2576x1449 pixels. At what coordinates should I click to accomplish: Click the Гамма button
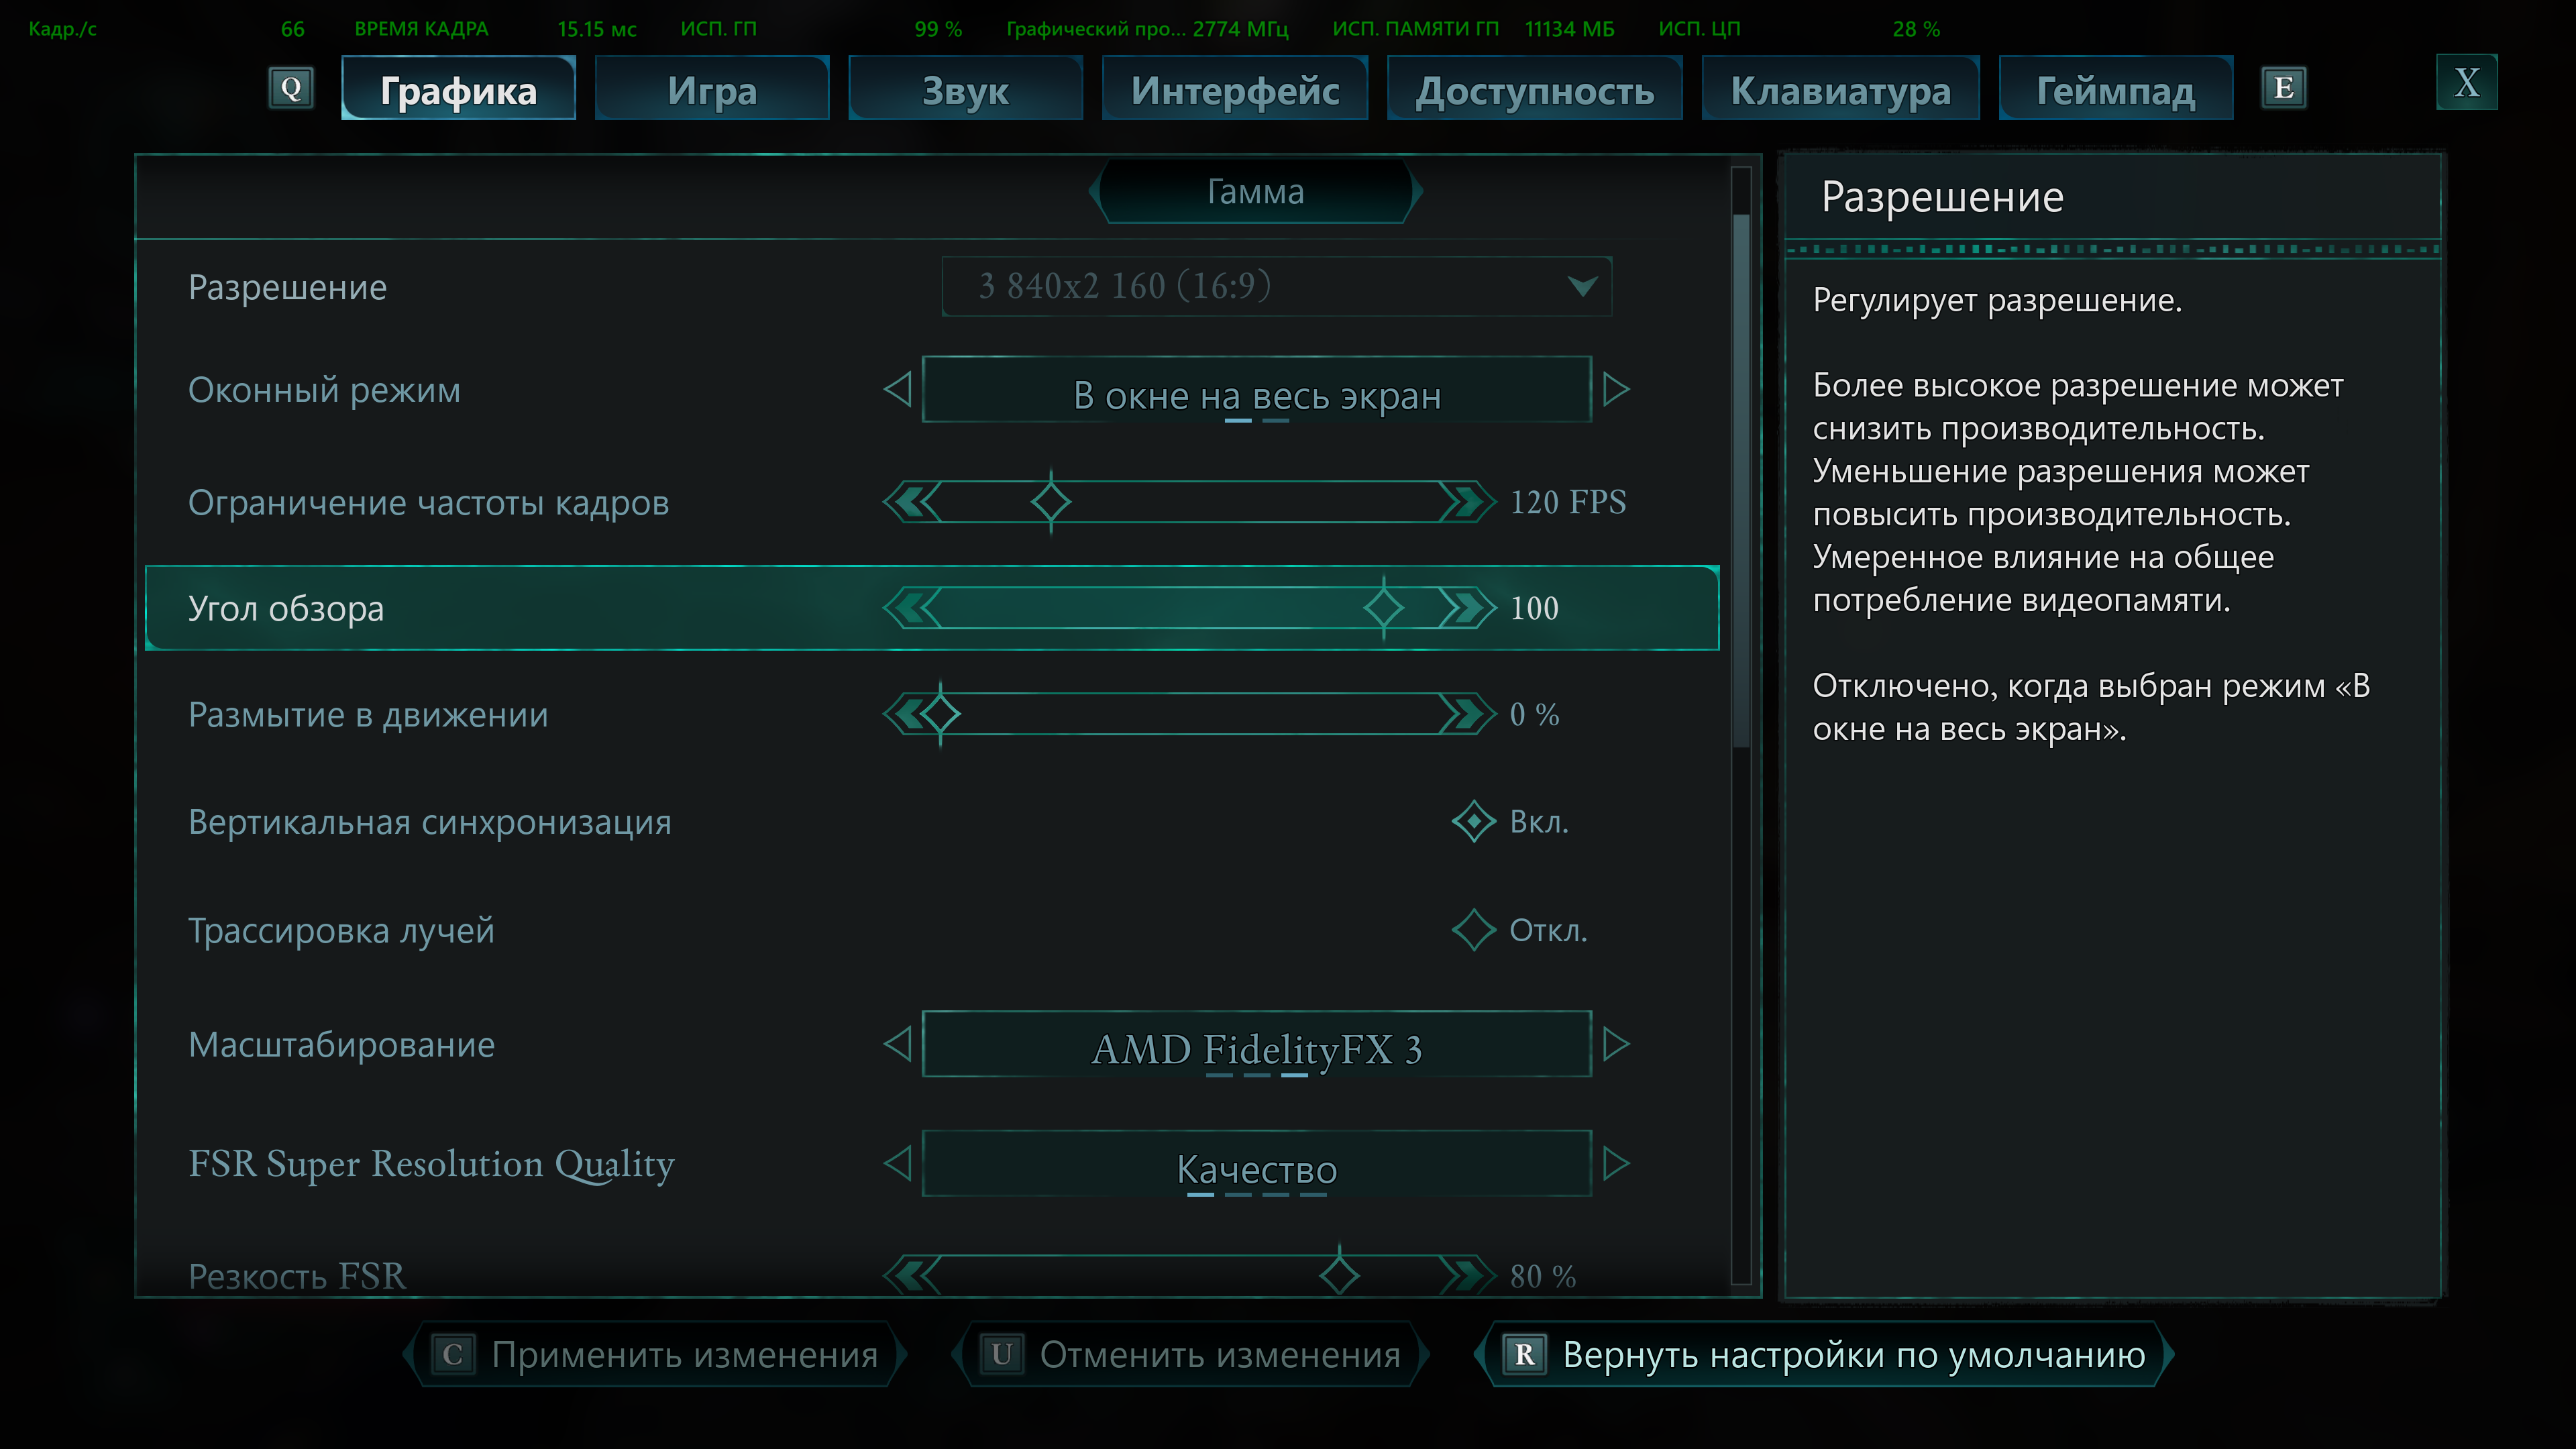point(1255,191)
